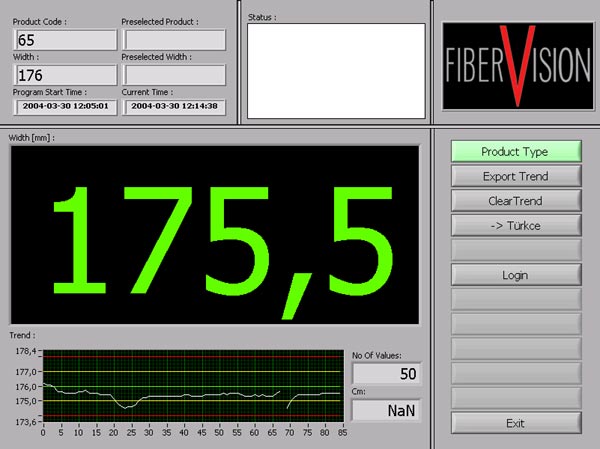Click the Product Code field showing 65

coord(65,40)
